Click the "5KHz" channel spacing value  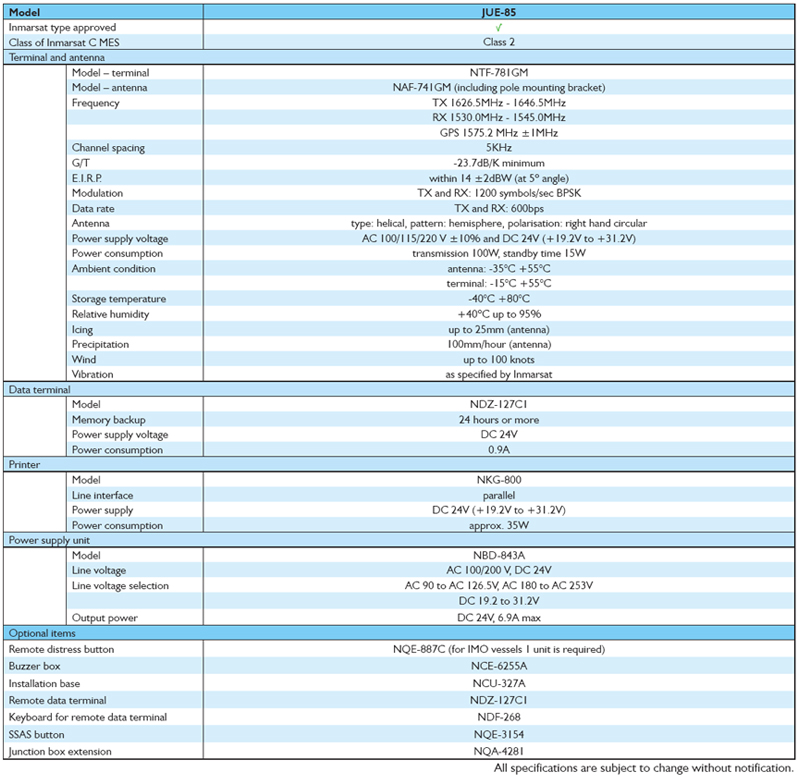[498, 147]
